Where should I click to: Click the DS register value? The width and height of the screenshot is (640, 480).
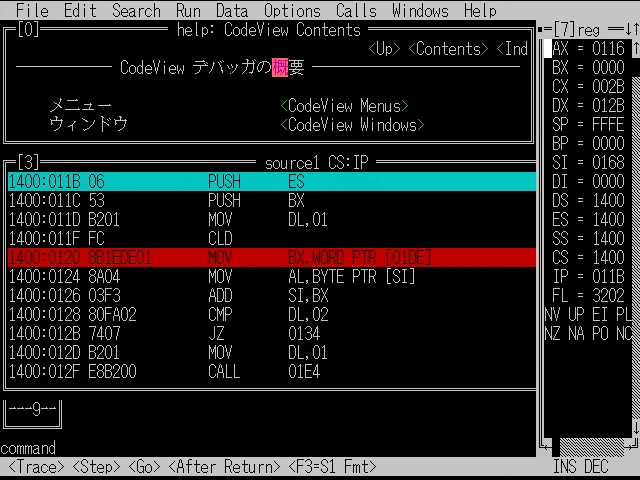[x=608, y=200]
